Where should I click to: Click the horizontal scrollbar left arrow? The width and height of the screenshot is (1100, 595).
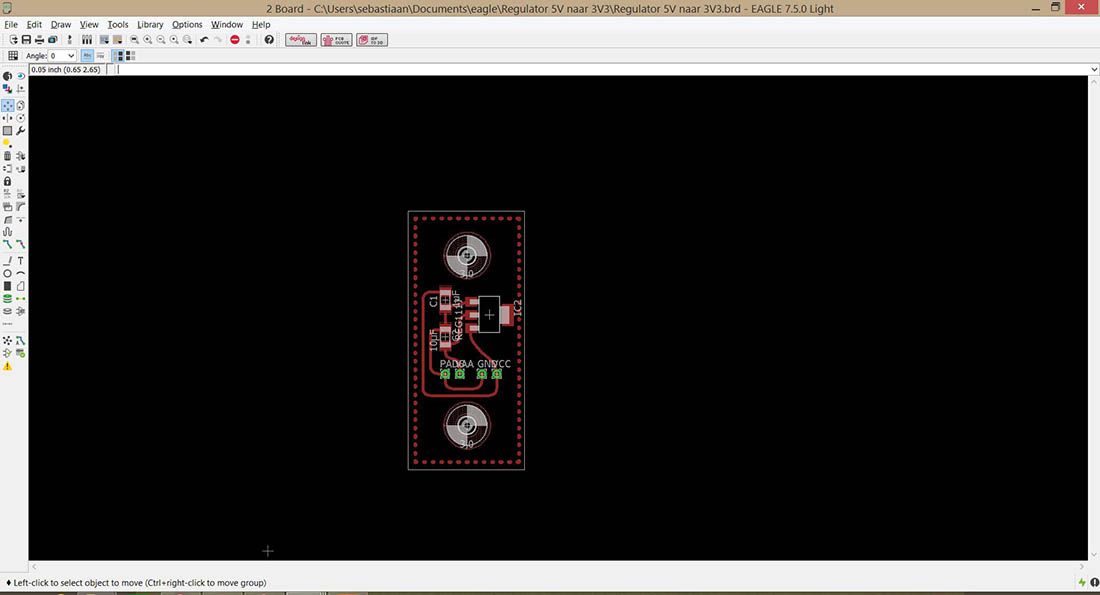34,566
